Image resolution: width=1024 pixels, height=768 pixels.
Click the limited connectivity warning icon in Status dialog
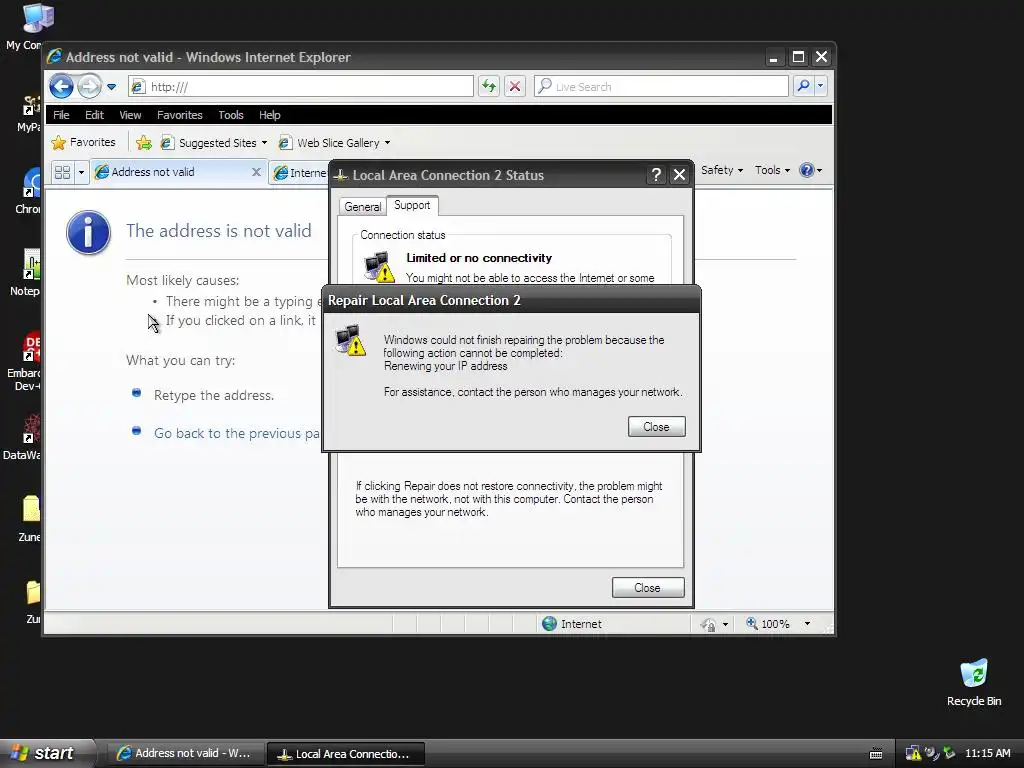tap(379, 266)
